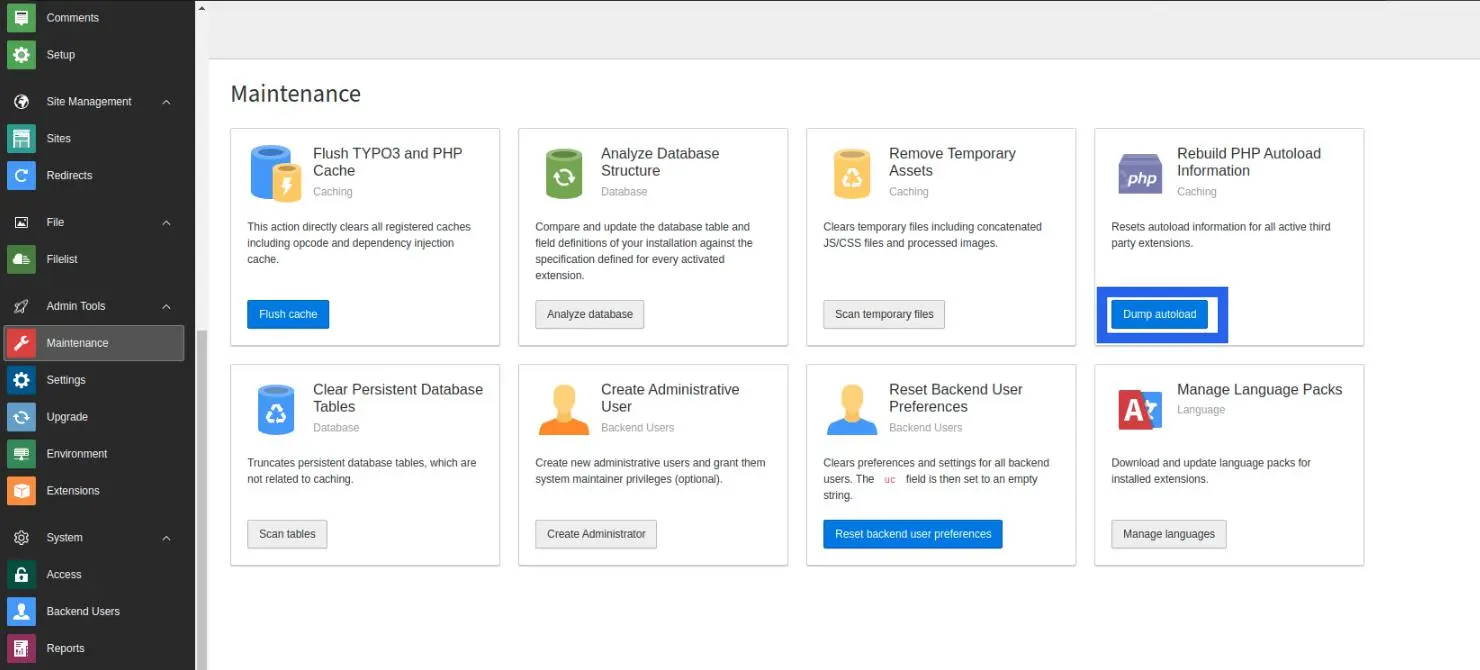The width and height of the screenshot is (1480, 670).
Task: Click the Site Management group label
Action: tap(89, 102)
